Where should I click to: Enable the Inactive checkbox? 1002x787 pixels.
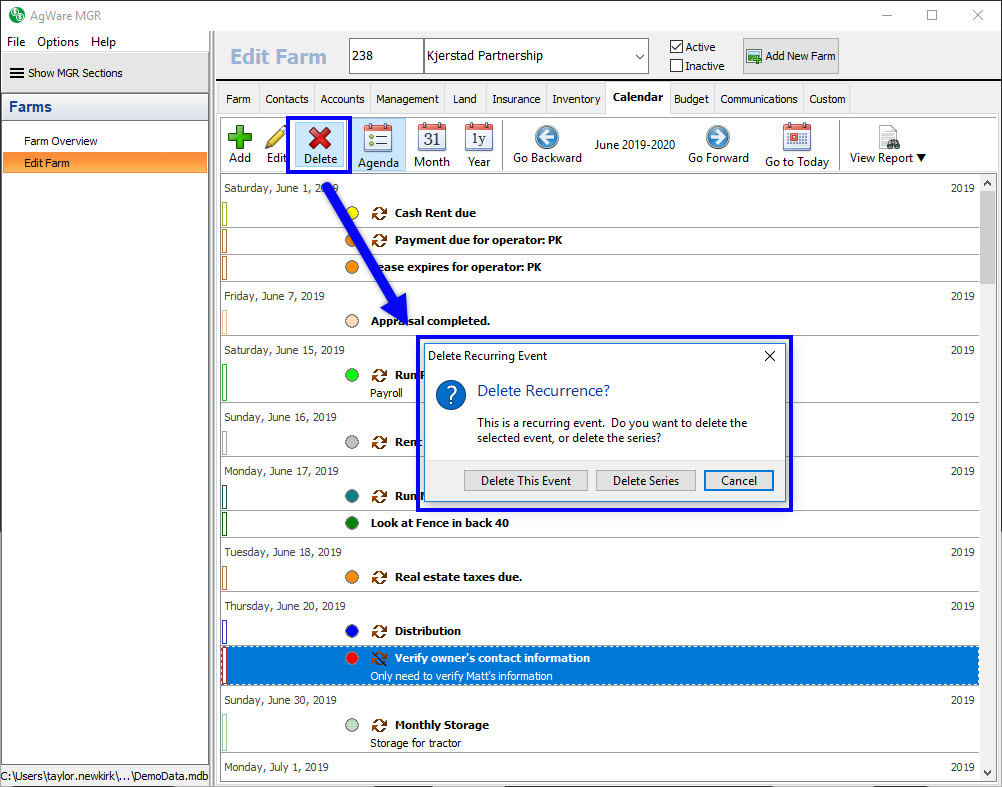[x=677, y=66]
